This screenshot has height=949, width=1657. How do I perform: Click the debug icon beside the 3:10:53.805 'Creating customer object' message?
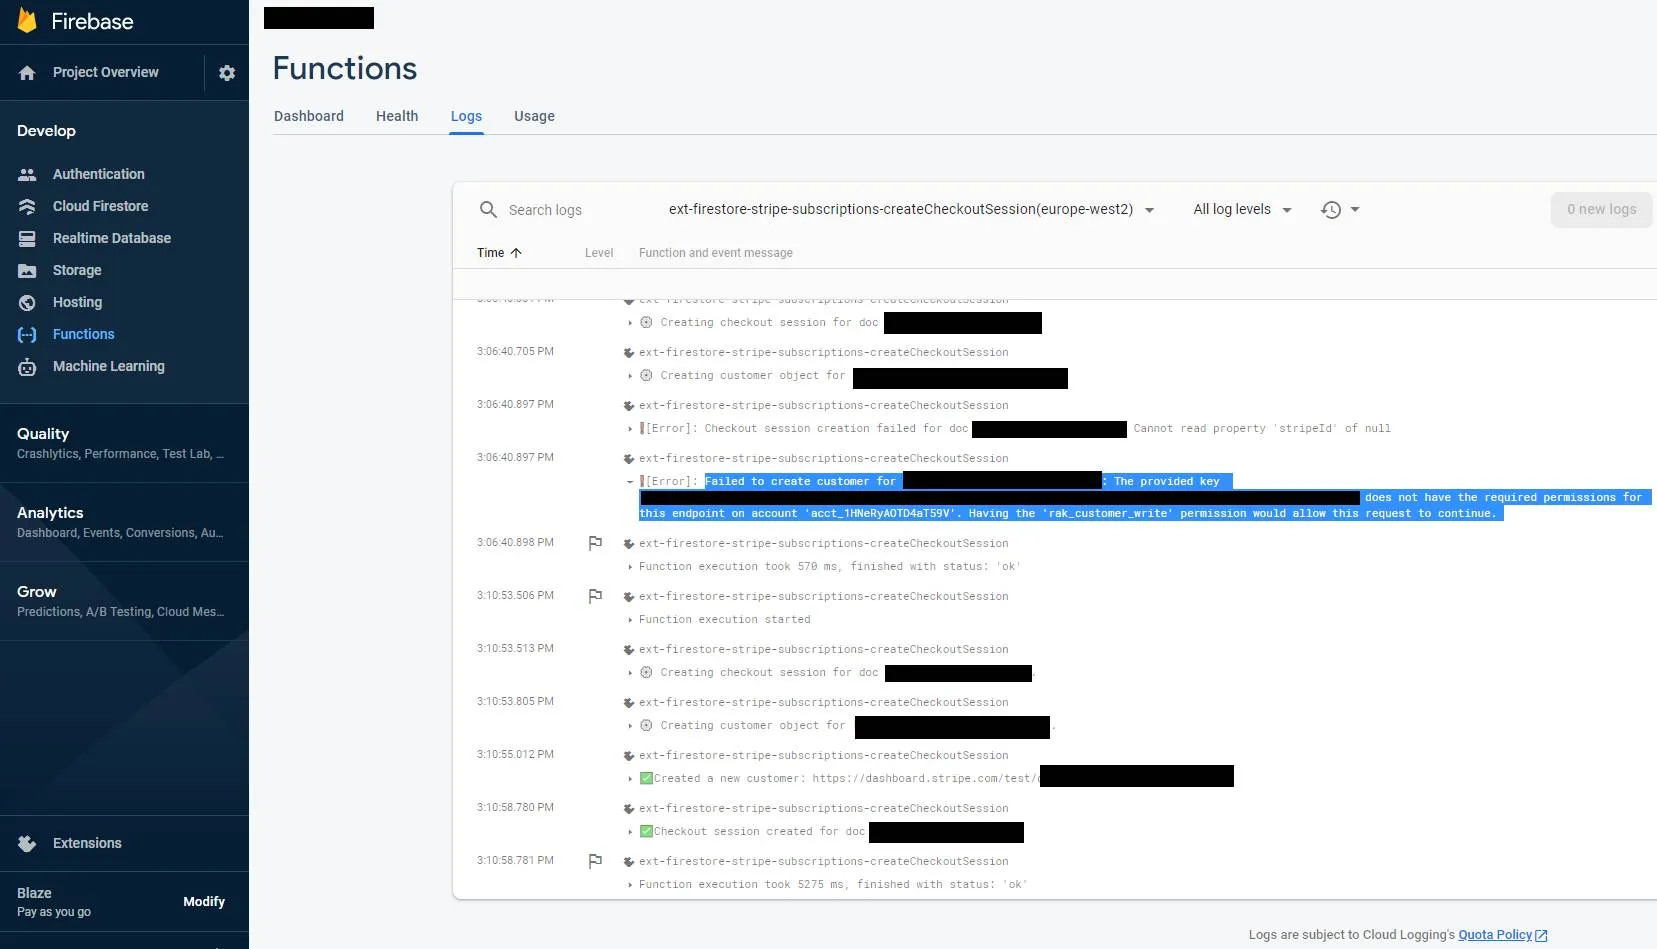[646, 725]
